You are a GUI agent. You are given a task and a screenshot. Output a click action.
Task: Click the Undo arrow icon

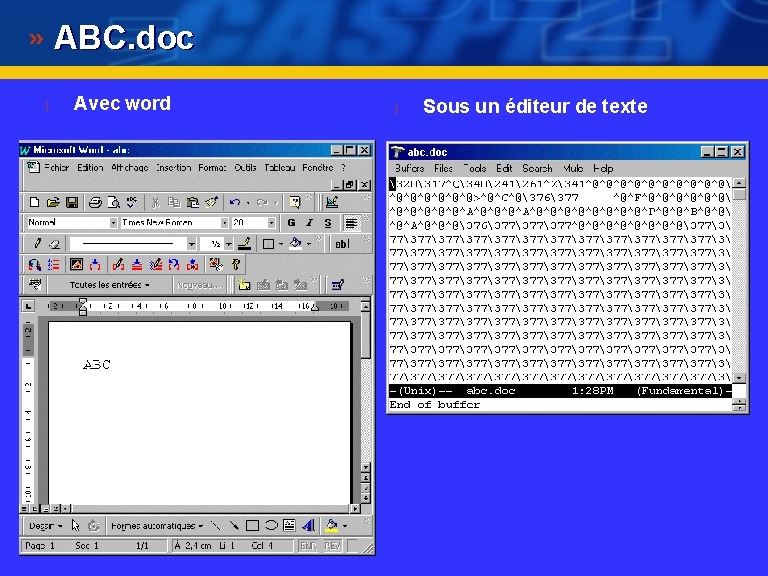[234, 202]
